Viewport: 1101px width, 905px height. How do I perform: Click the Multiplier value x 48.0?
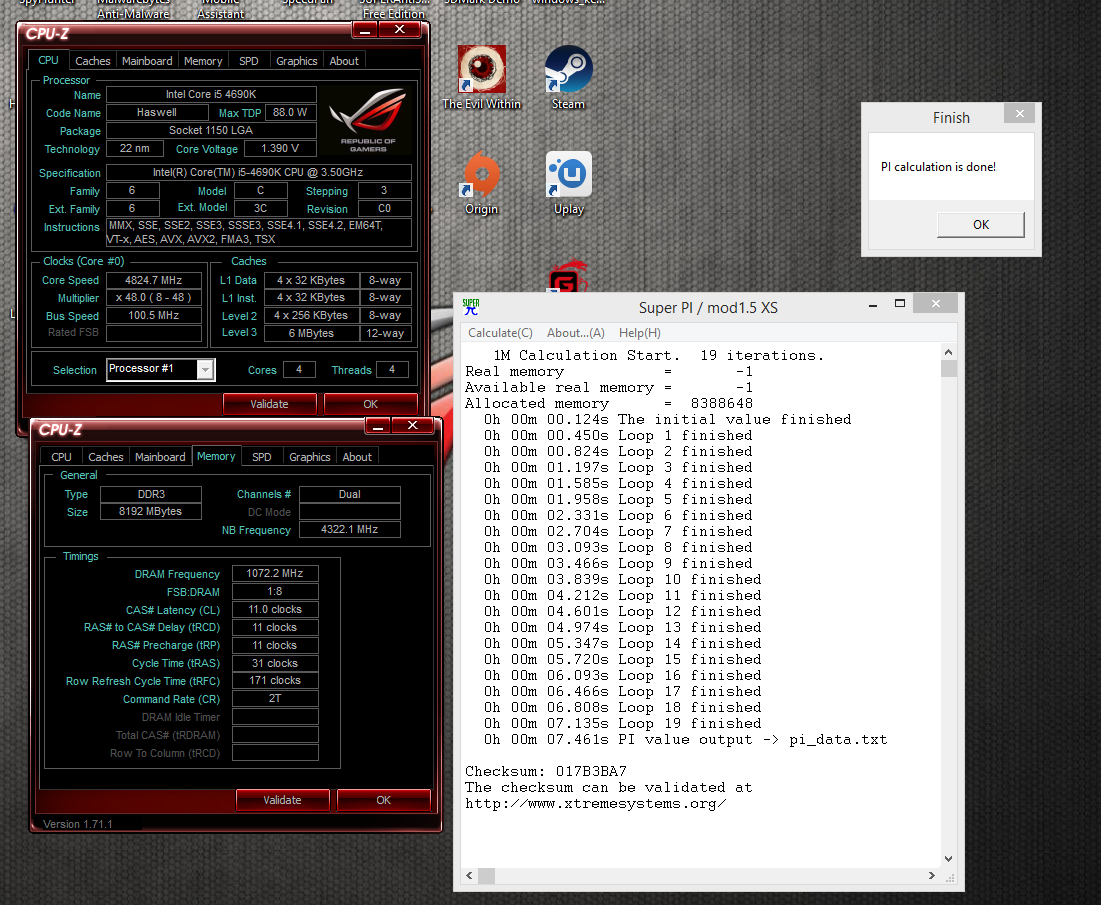click(x=154, y=298)
